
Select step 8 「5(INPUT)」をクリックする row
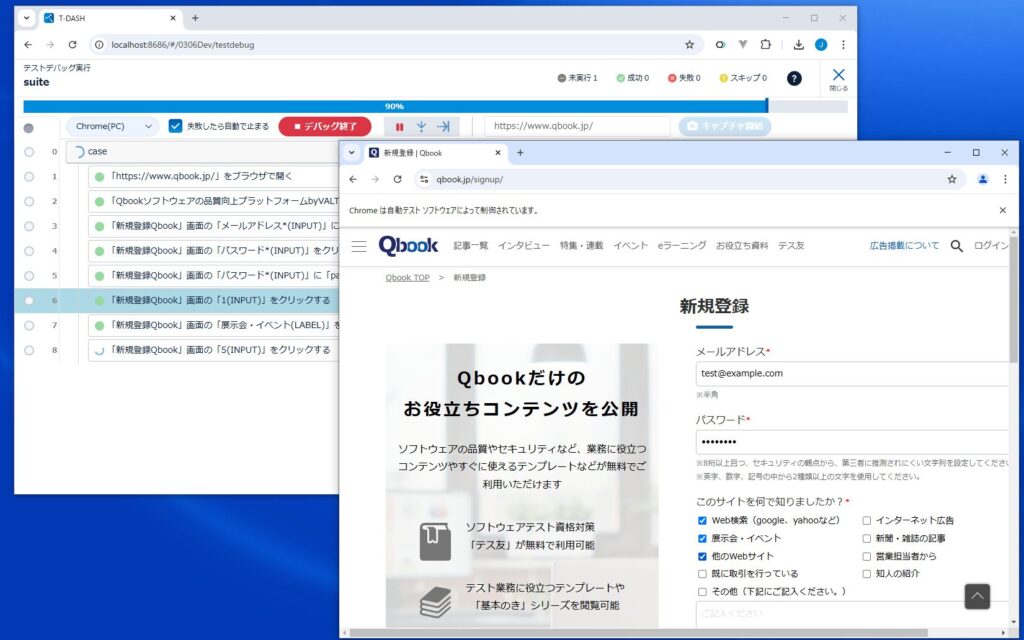[214, 350]
